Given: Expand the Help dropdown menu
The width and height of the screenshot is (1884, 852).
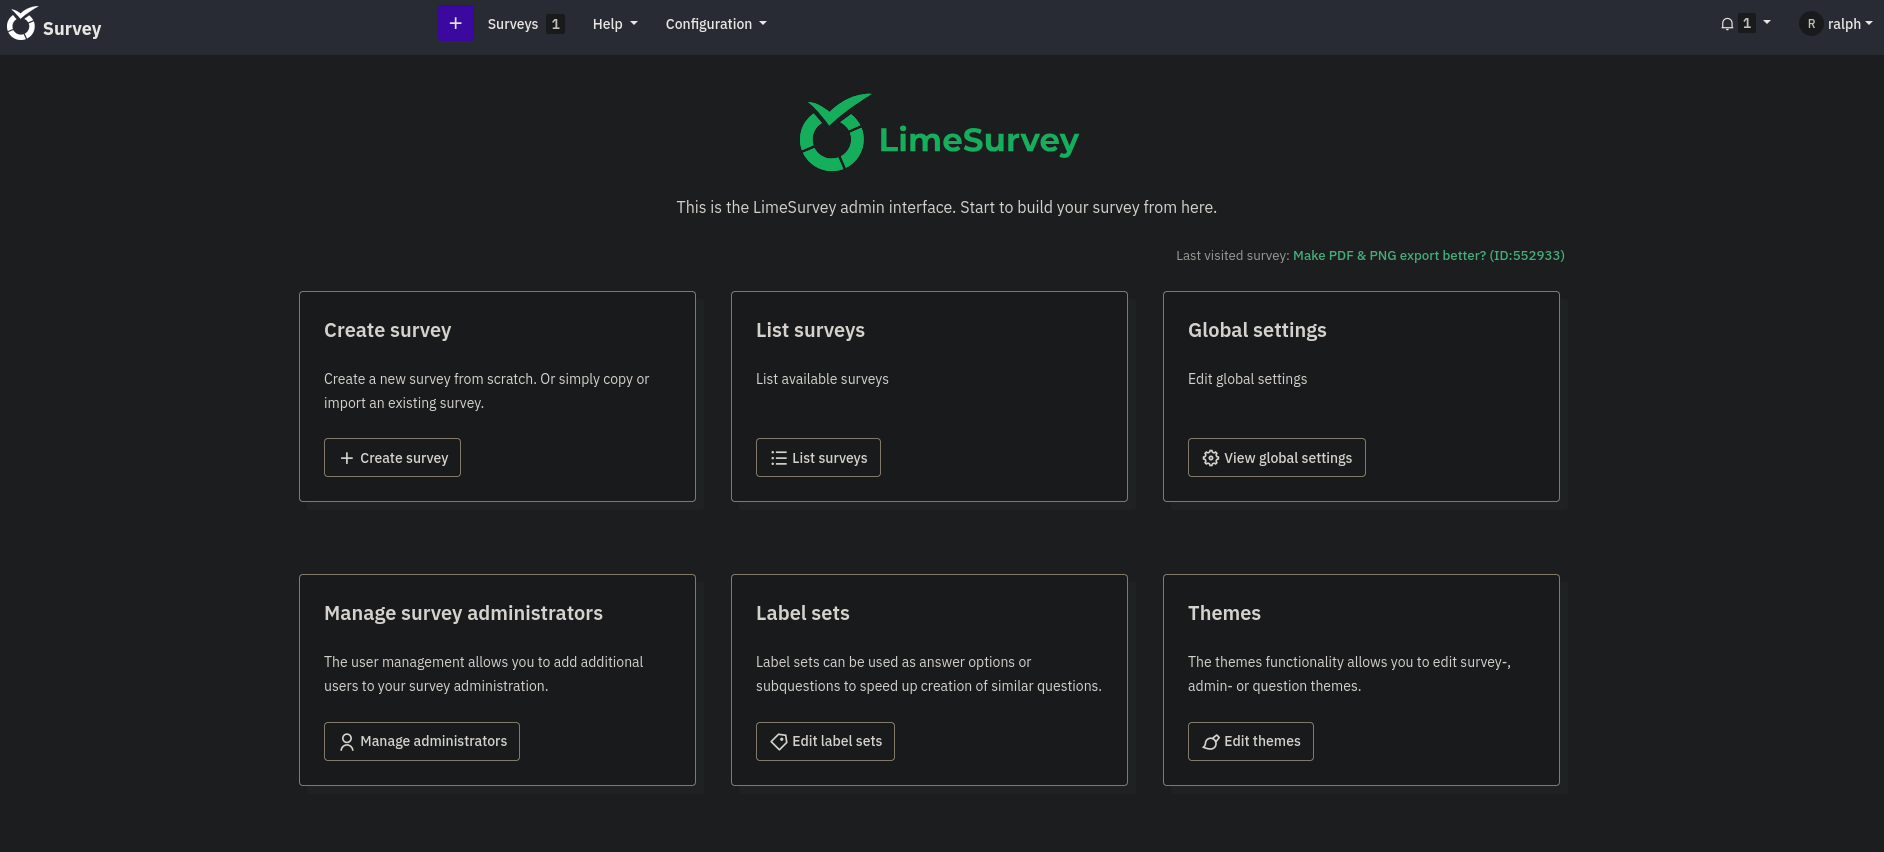Looking at the screenshot, I should tap(615, 24).
